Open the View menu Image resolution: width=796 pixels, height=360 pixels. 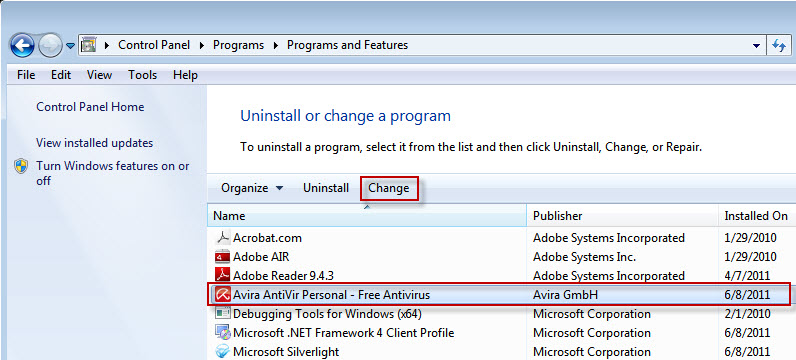pyautogui.click(x=99, y=75)
